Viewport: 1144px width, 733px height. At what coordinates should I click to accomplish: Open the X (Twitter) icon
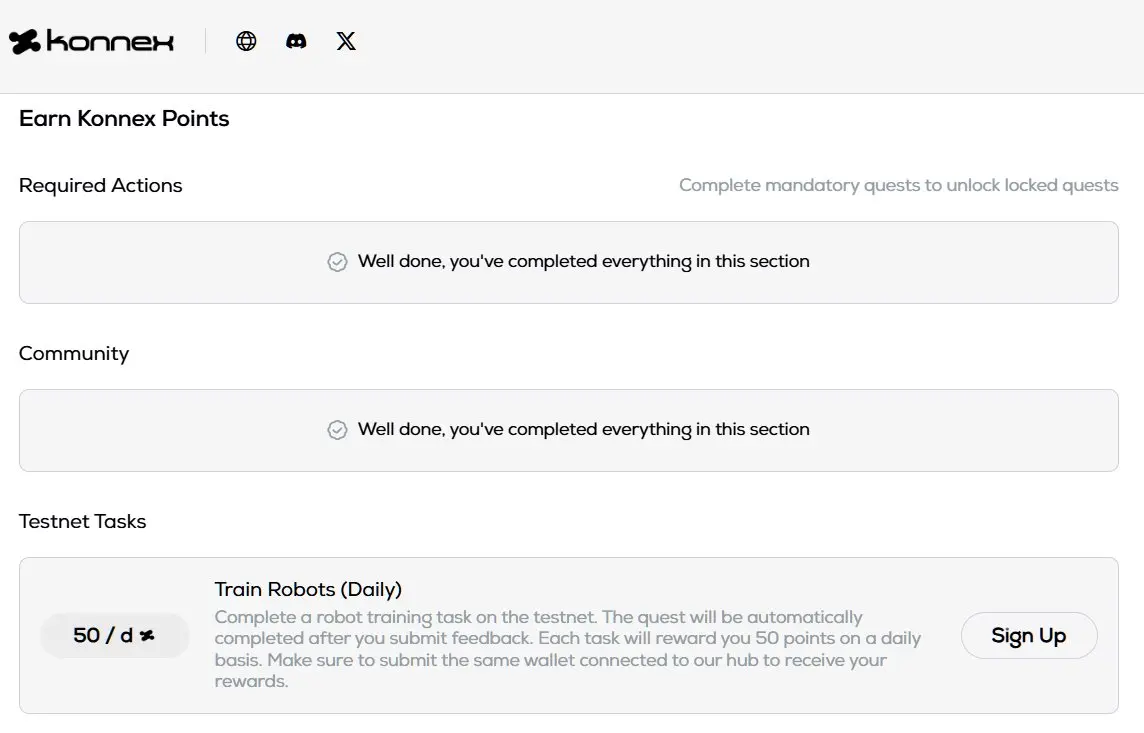346,41
